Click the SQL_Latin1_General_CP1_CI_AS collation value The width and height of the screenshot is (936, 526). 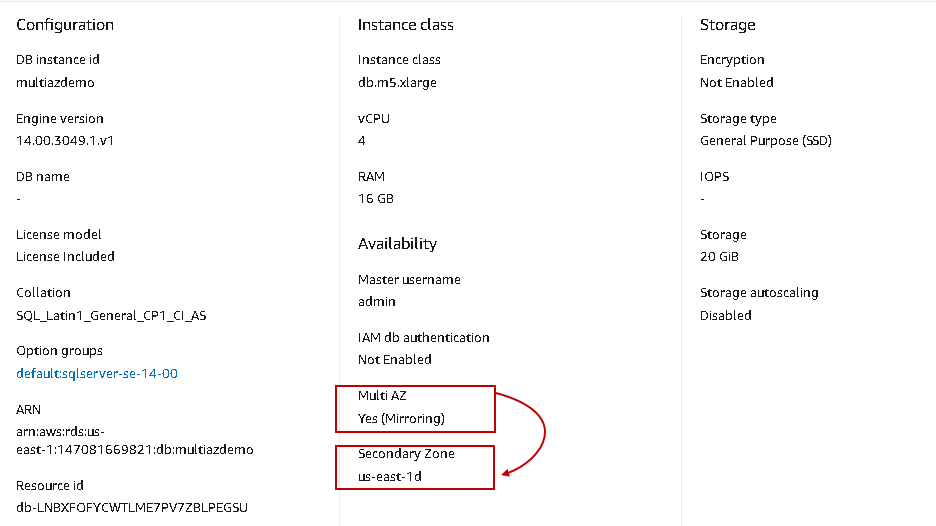111,315
